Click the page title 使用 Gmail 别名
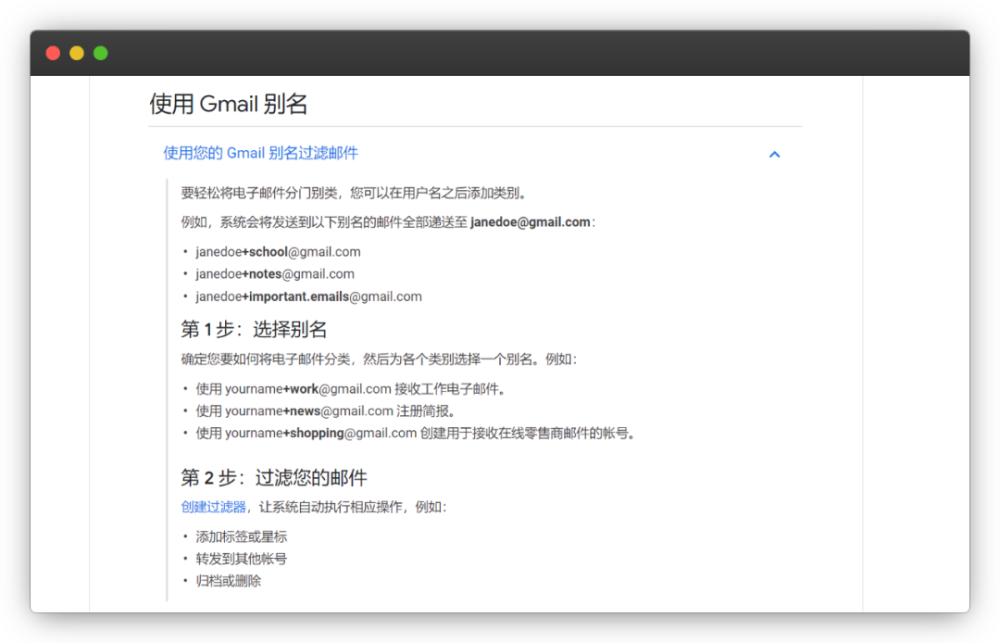 (228, 103)
